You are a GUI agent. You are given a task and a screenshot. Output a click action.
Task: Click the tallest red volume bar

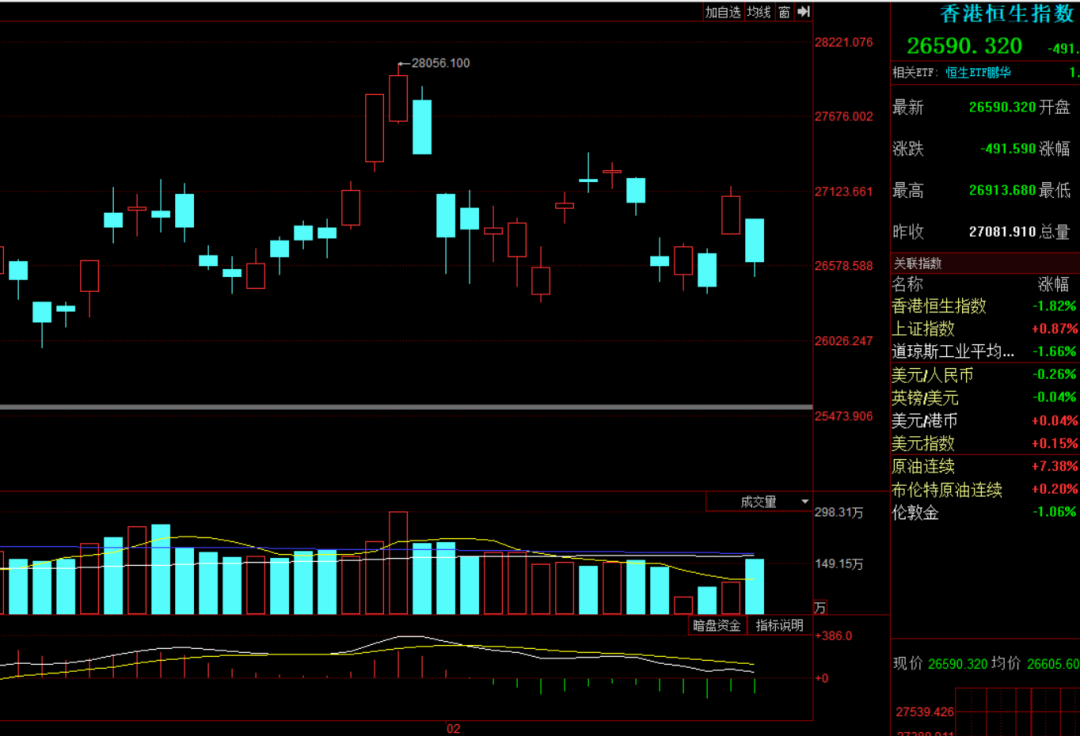click(x=398, y=562)
